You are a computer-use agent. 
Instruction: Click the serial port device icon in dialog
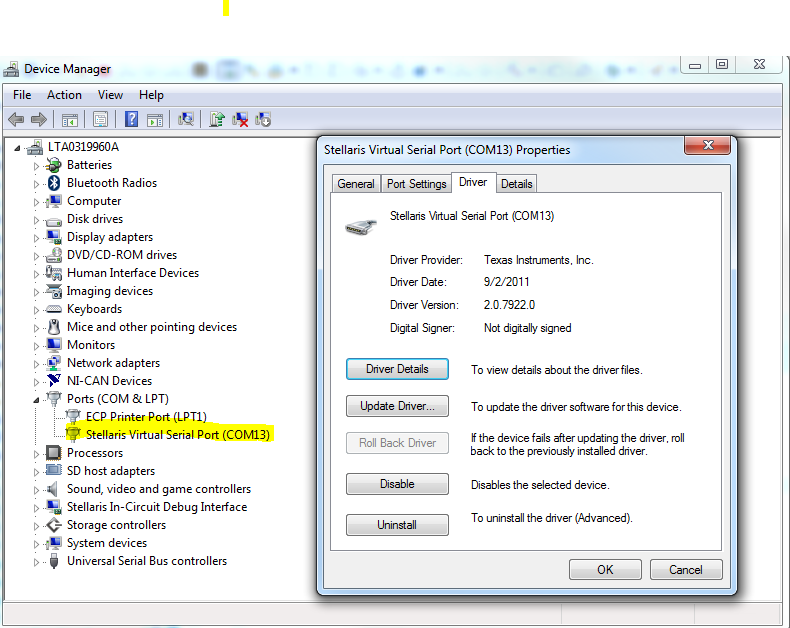(x=361, y=227)
